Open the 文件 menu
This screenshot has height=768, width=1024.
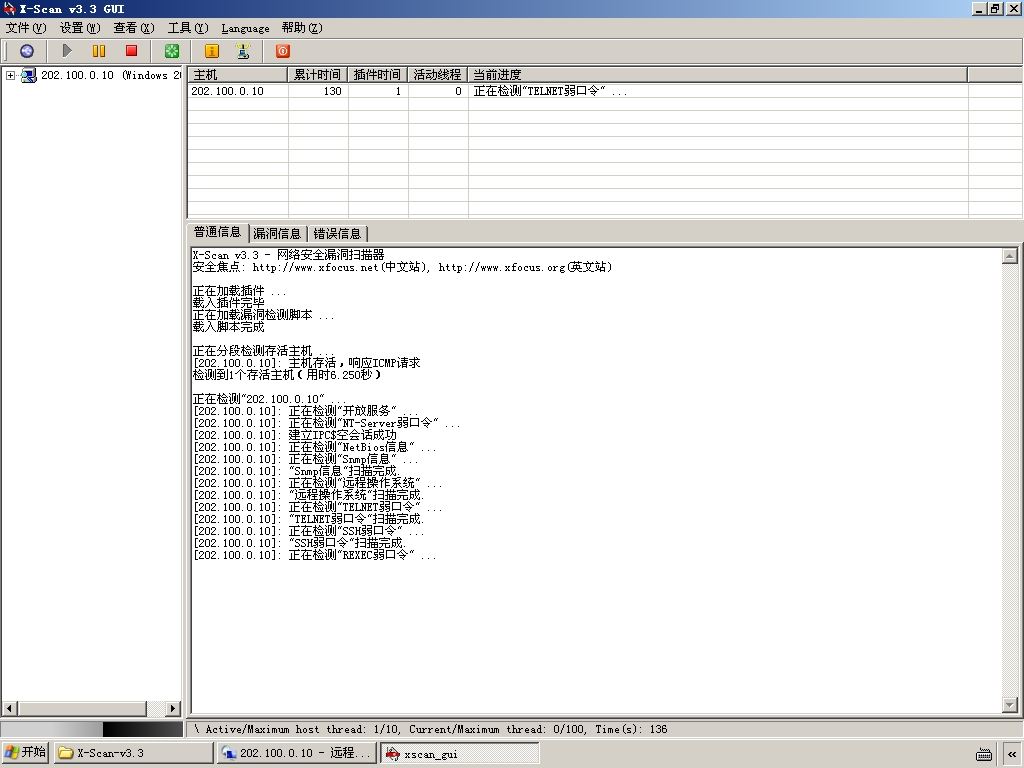(x=26, y=28)
